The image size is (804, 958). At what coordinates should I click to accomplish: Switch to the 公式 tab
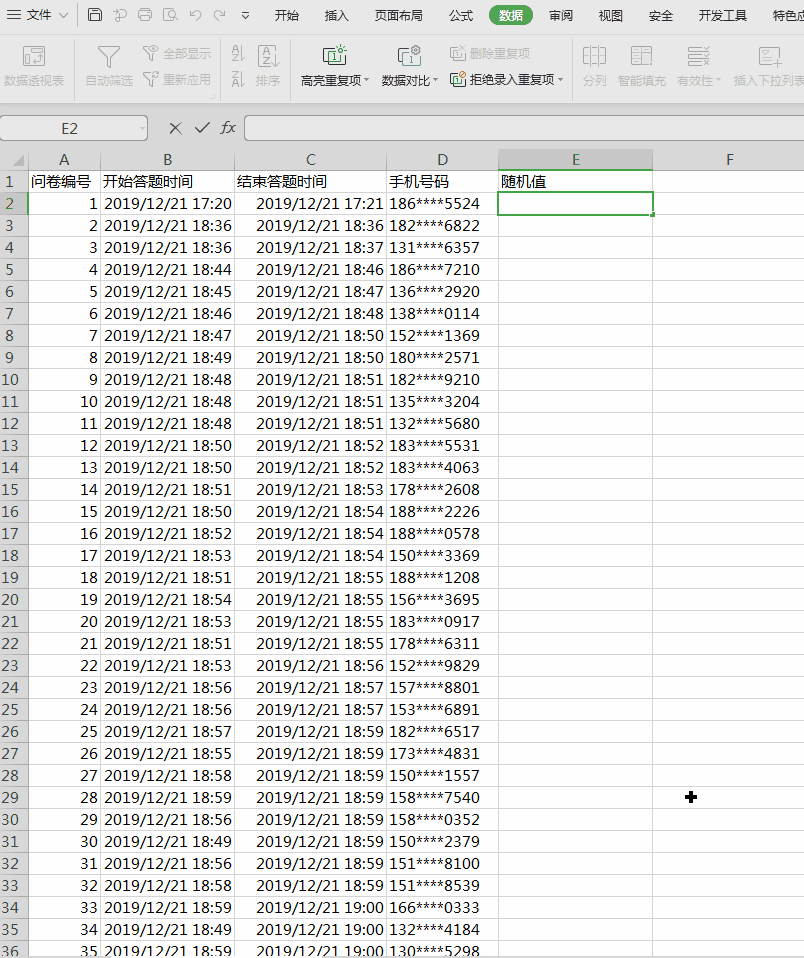(461, 15)
